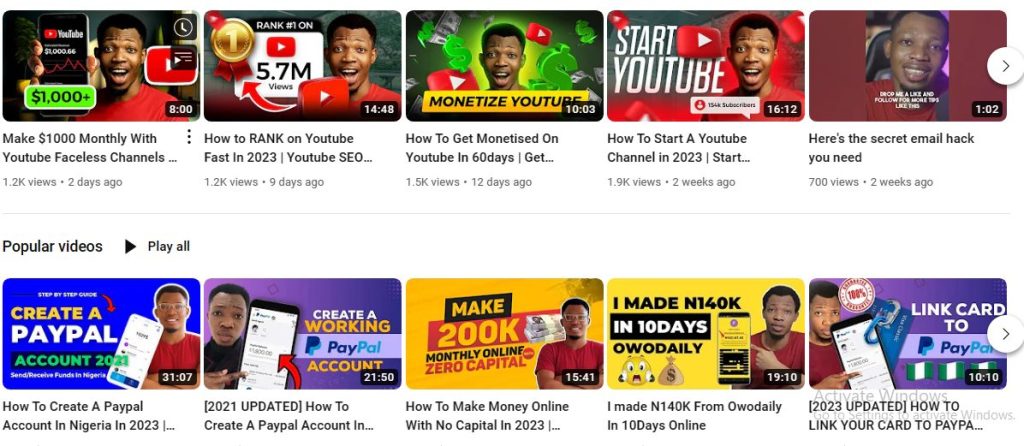Open title Make $1000 Monthly With Youtube Faceless
This screenshot has height=446, width=1024.
[90, 148]
